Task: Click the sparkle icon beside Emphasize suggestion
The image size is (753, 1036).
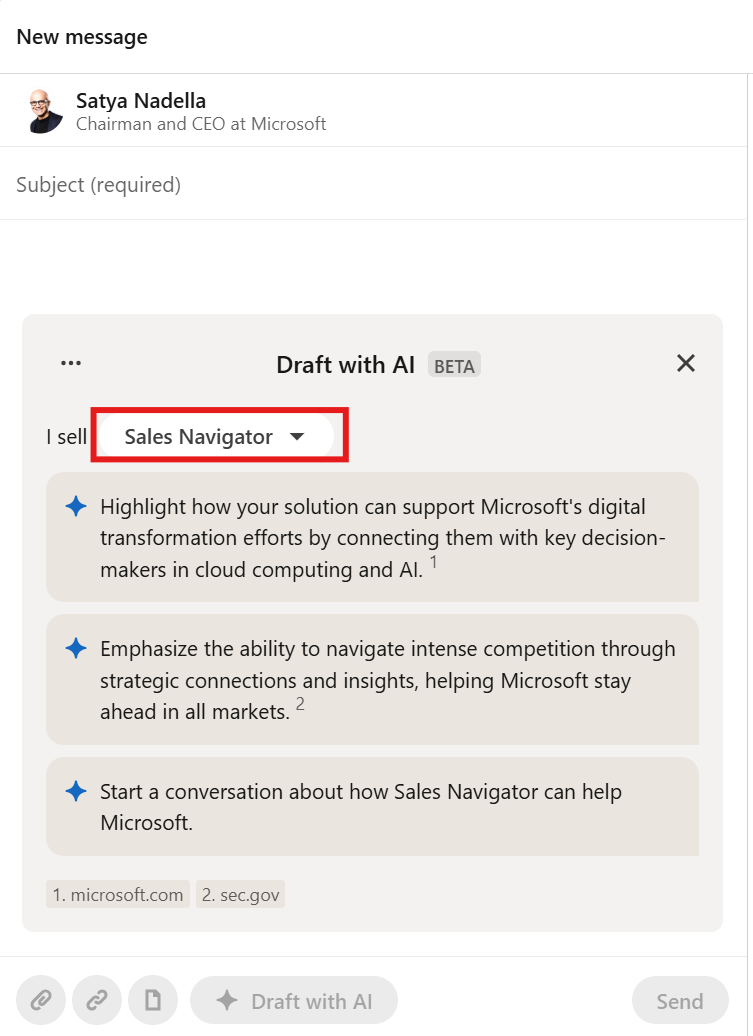Action: click(x=76, y=648)
